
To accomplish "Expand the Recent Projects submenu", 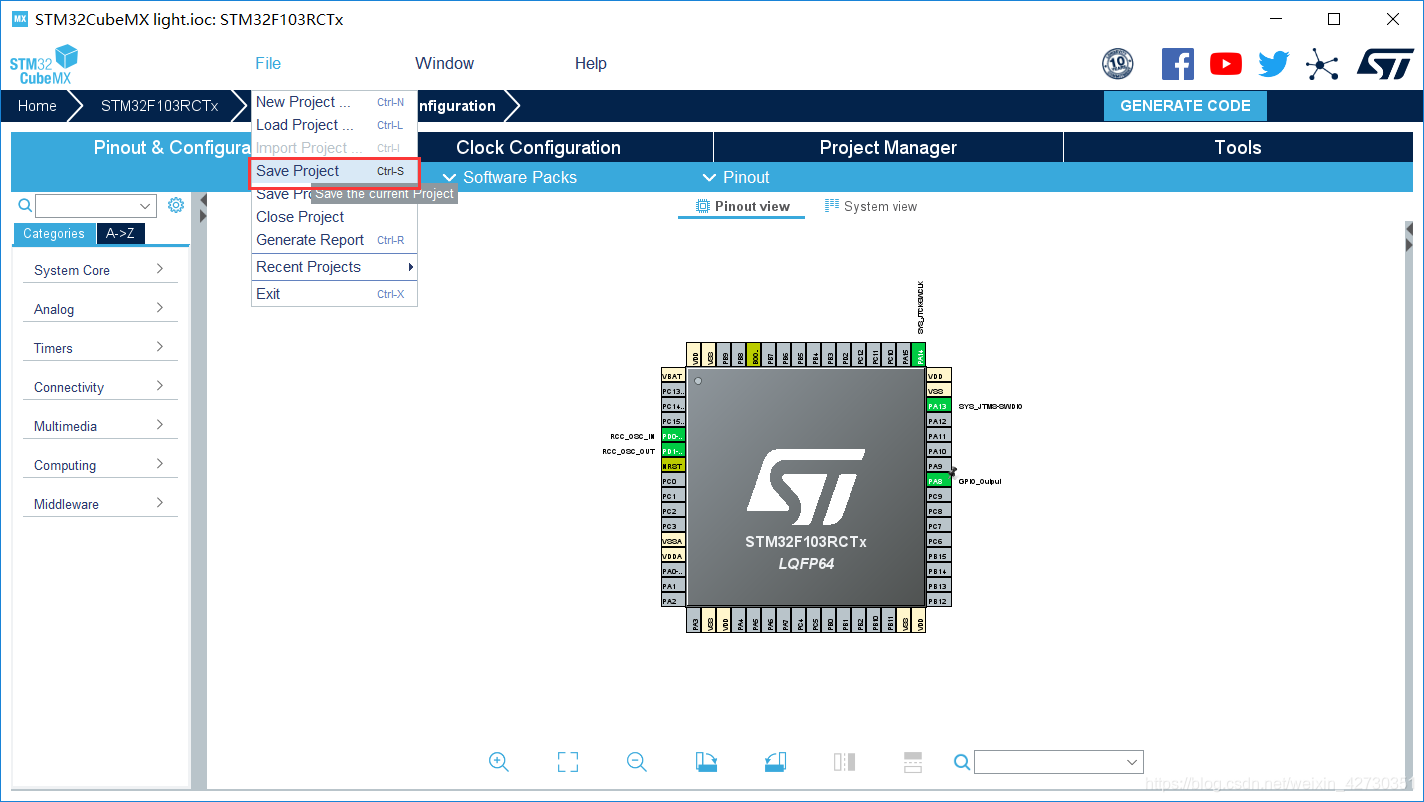I will [x=334, y=267].
